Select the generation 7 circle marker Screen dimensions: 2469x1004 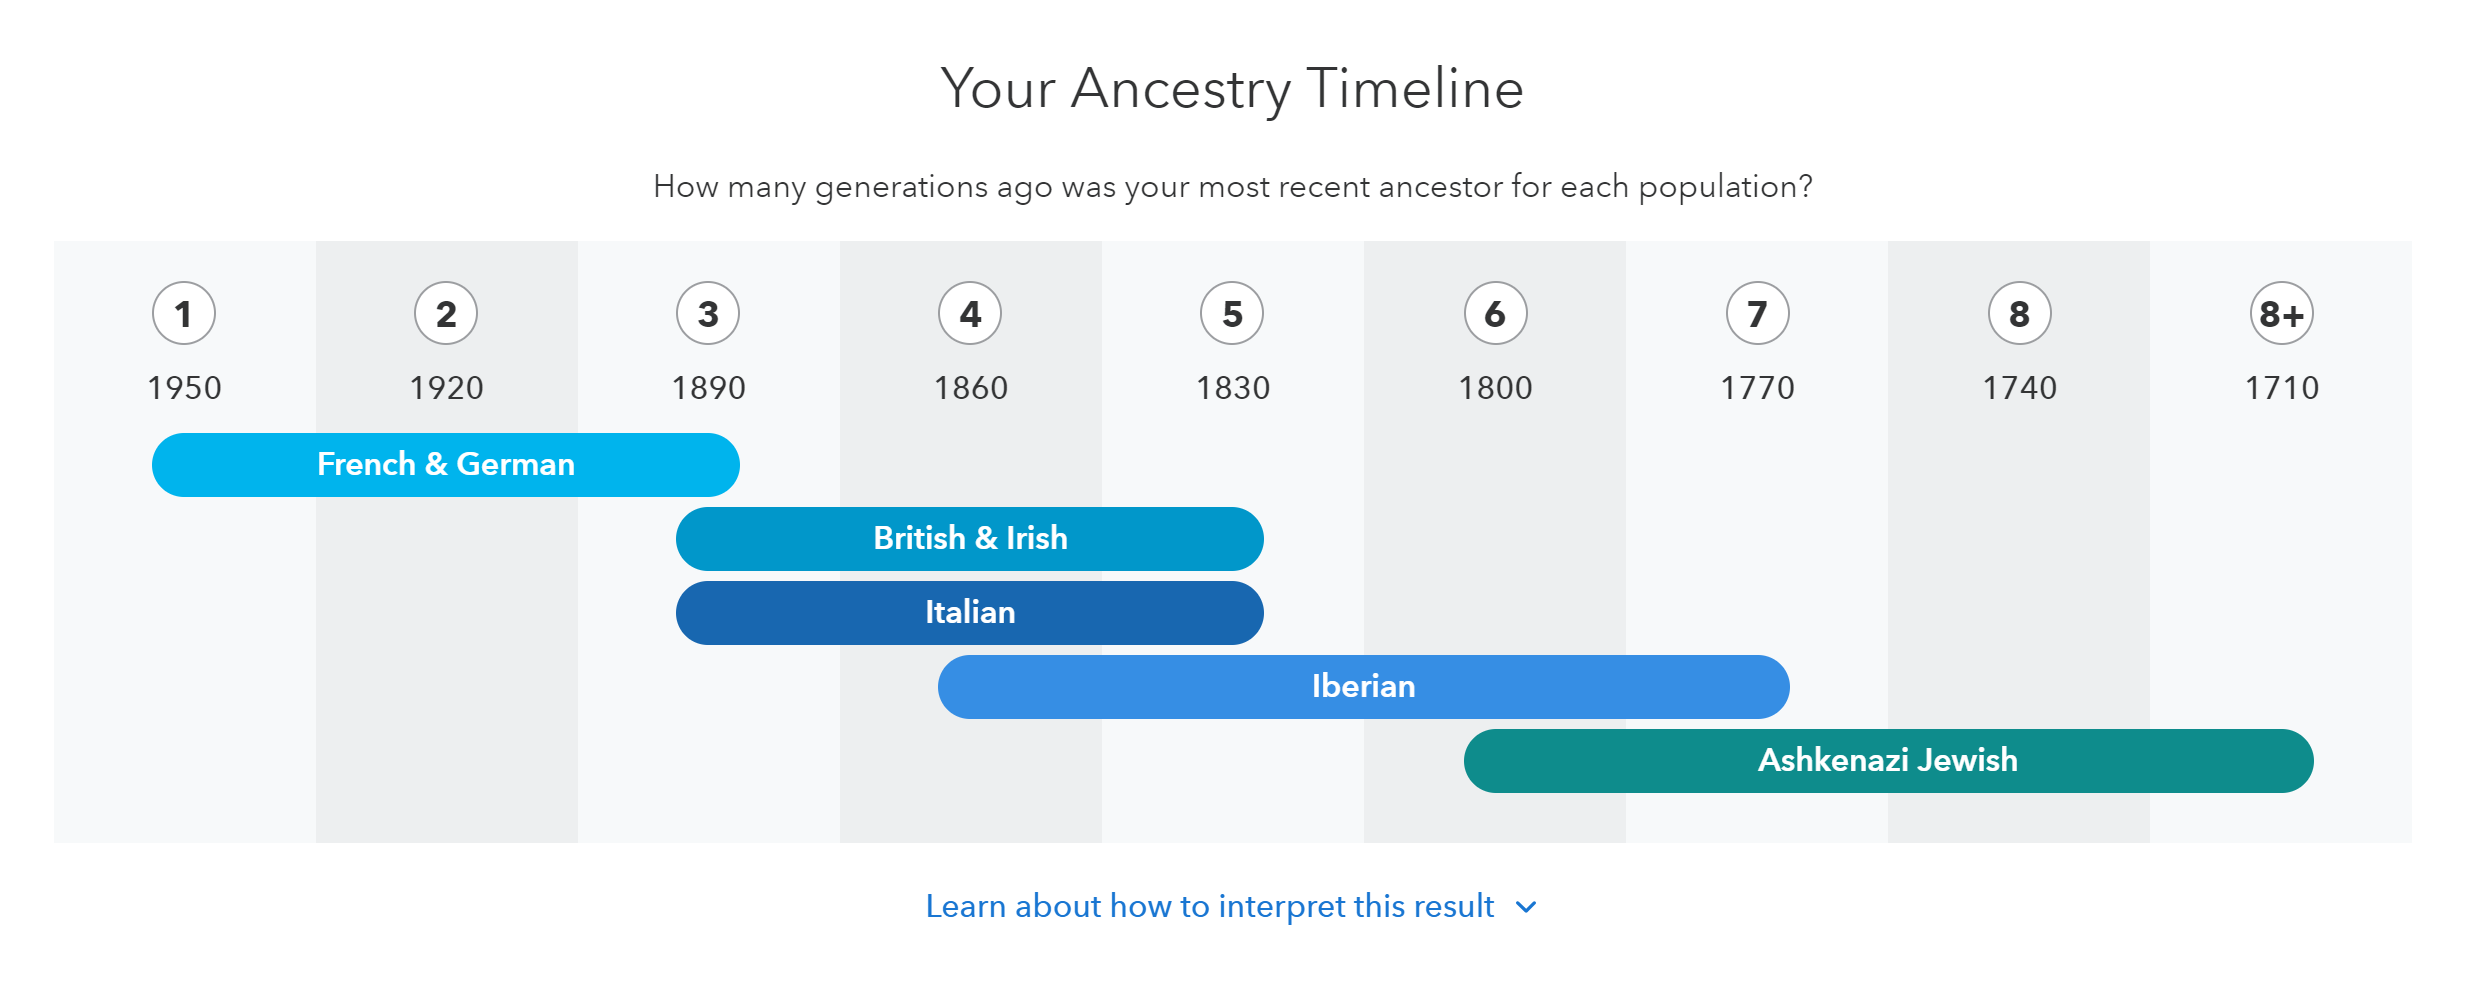[x=1758, y=314]
